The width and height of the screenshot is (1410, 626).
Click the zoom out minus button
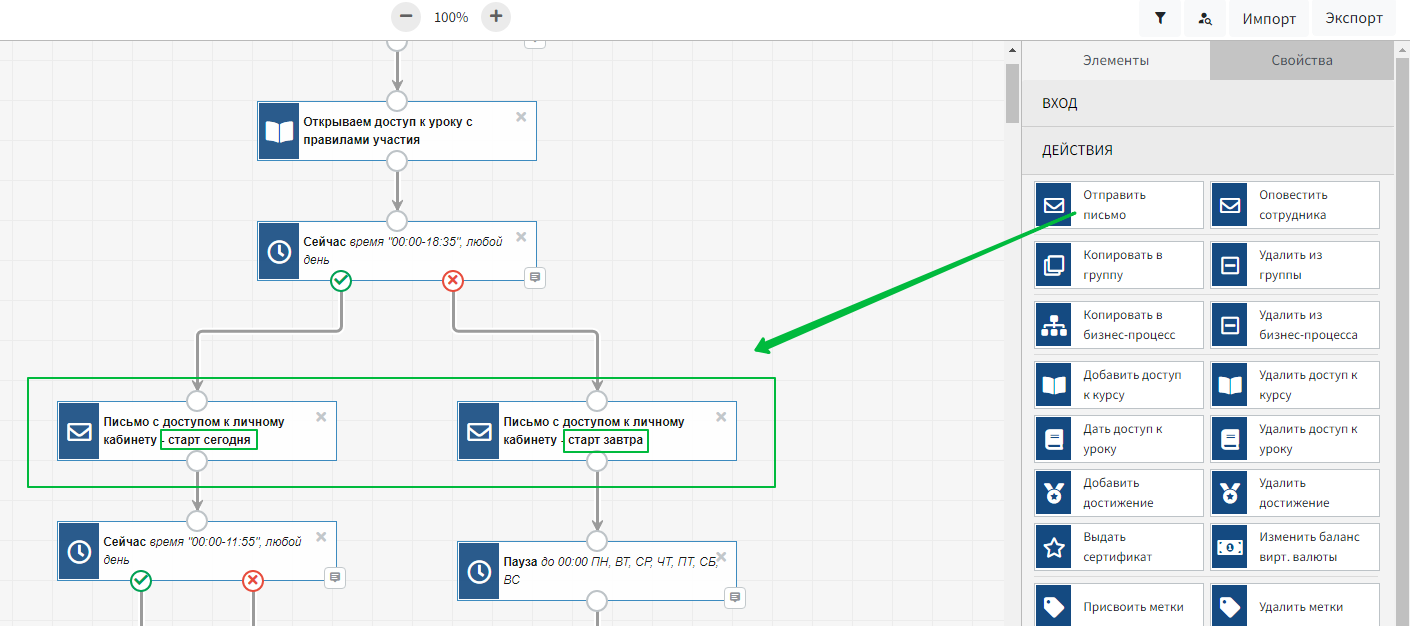tap(405, 17)
